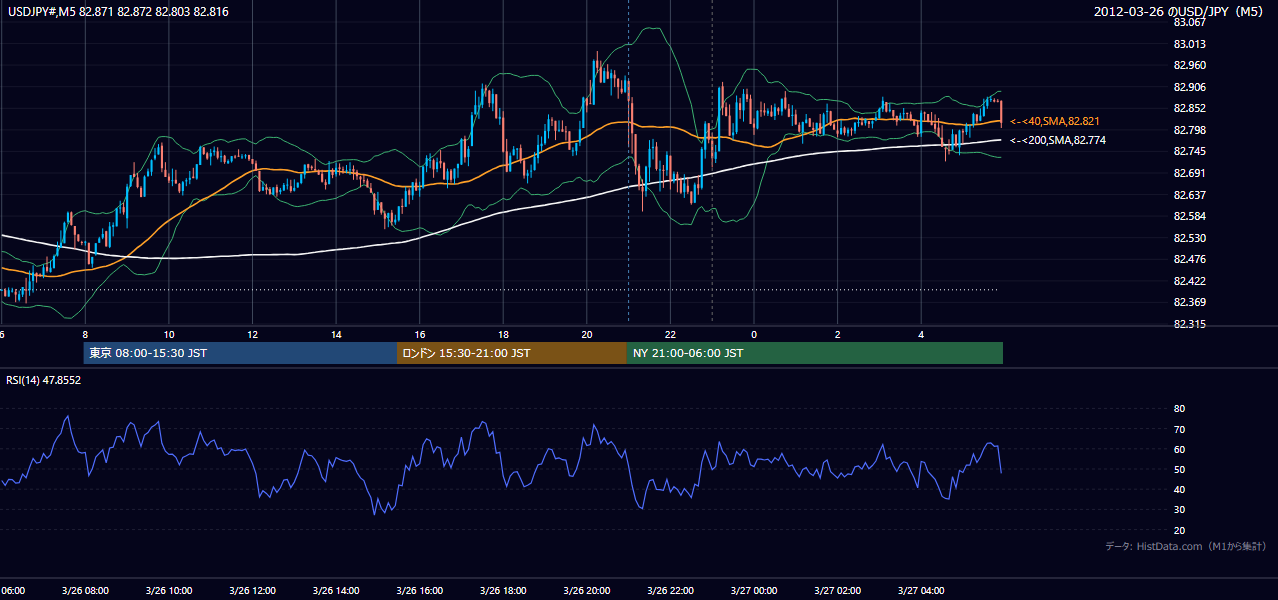Viewport: 1278px width, 600px height.
Task: Click the chart title '2012-03-26 のUSD/JPY (M5)'
Action: pyautogui.click(x=1180, y=12)
